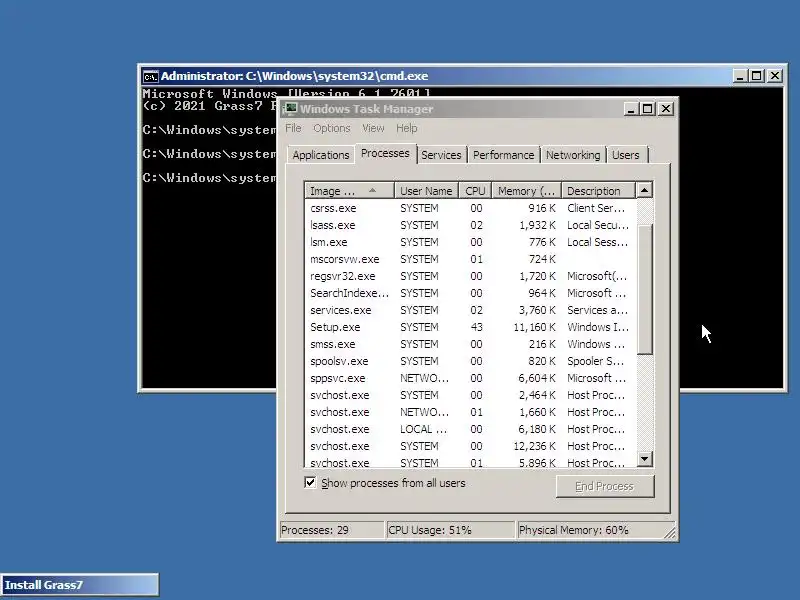
Task: Sort by Description column header
Action: (598, 191)
